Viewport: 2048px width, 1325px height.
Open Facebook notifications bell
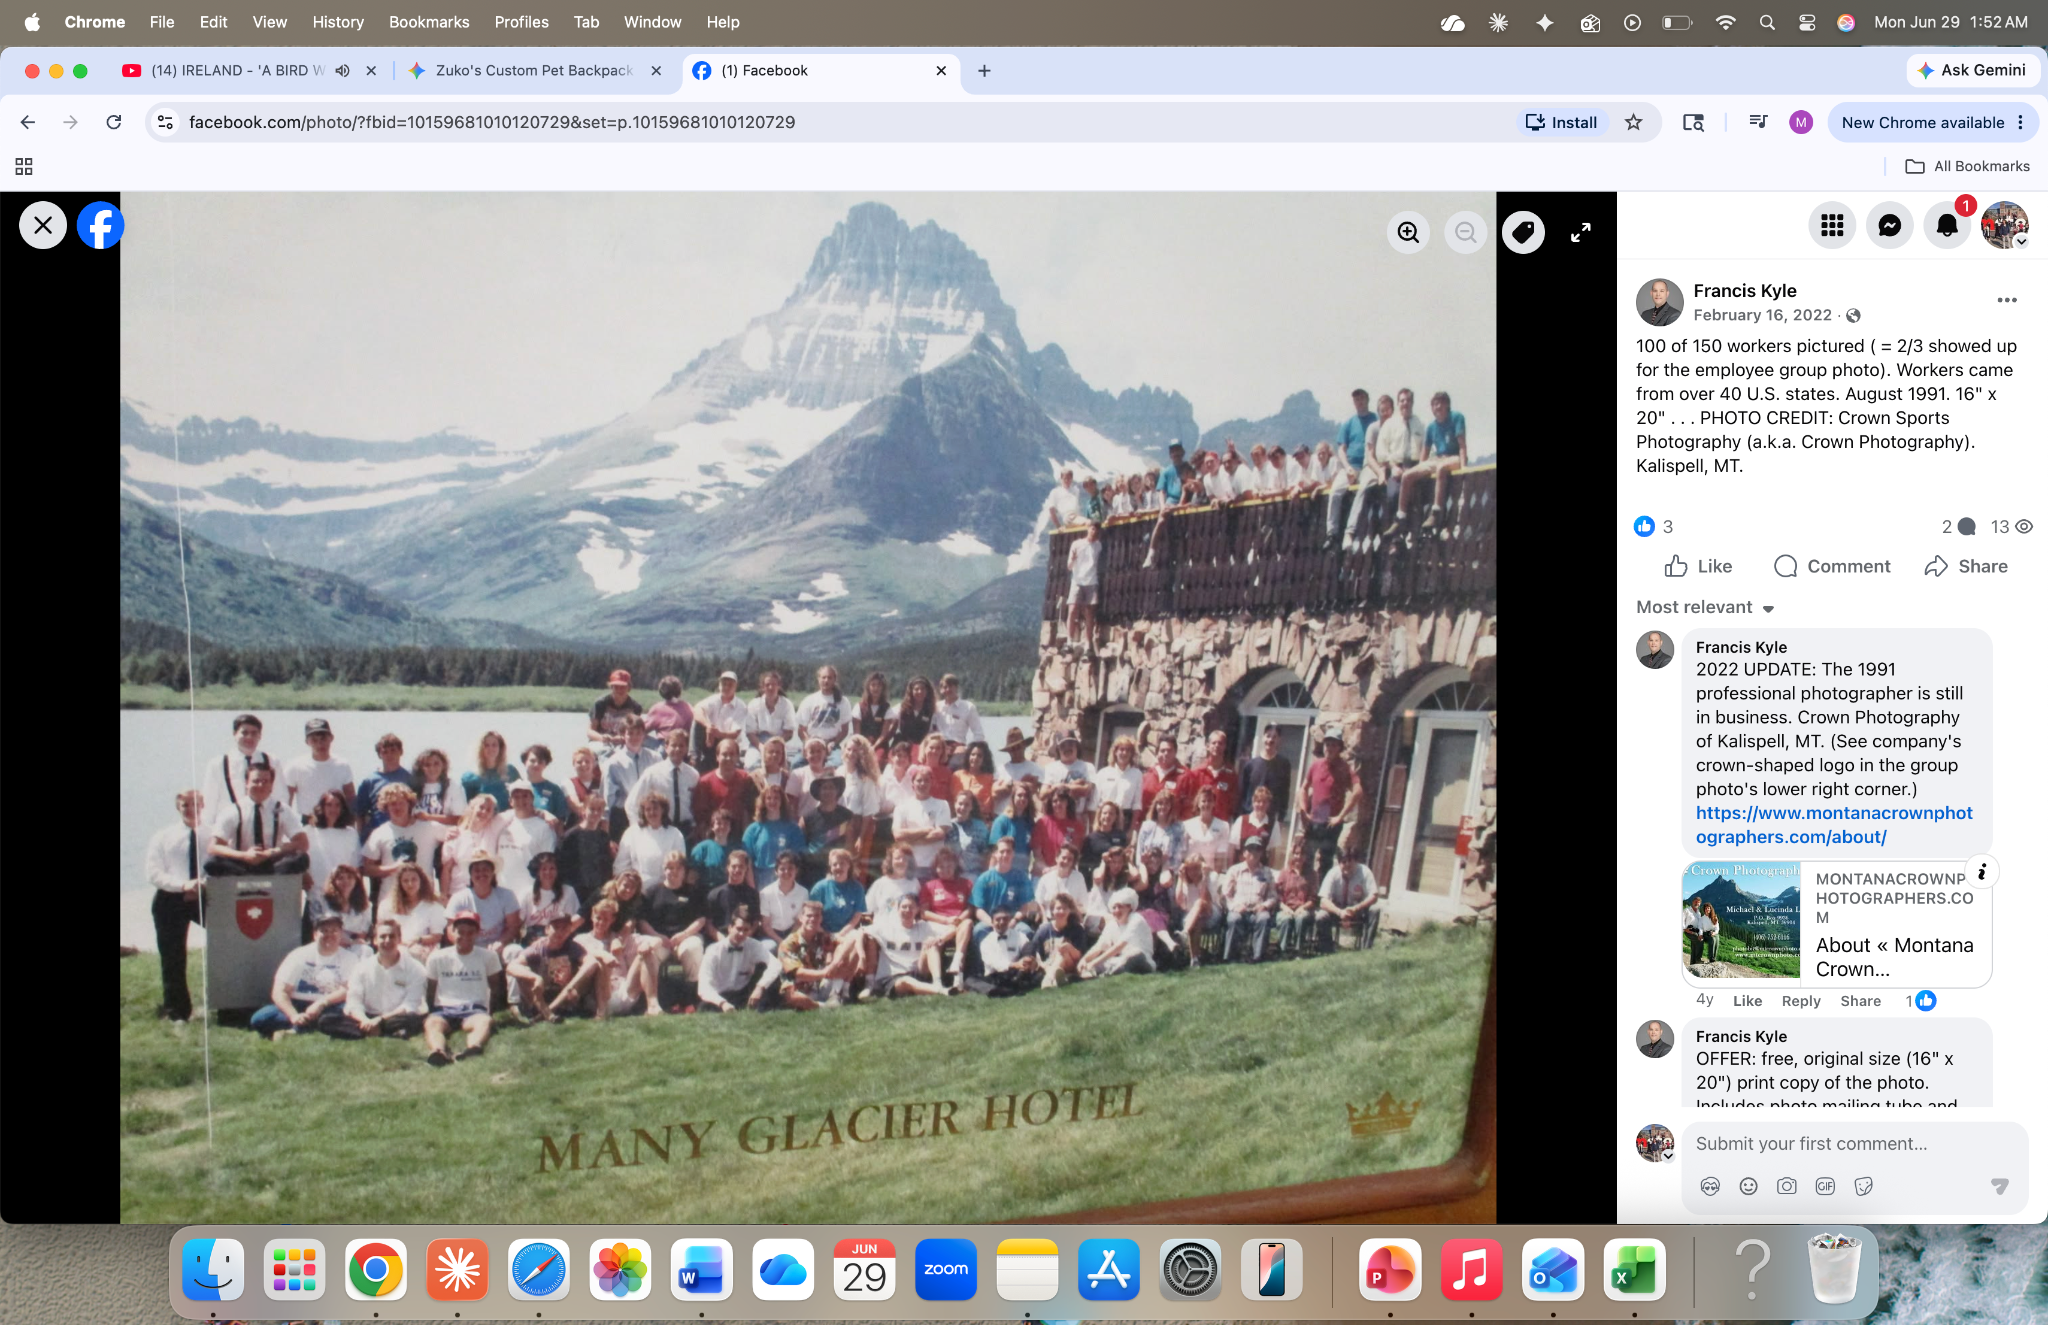[x=1947, y=226]
